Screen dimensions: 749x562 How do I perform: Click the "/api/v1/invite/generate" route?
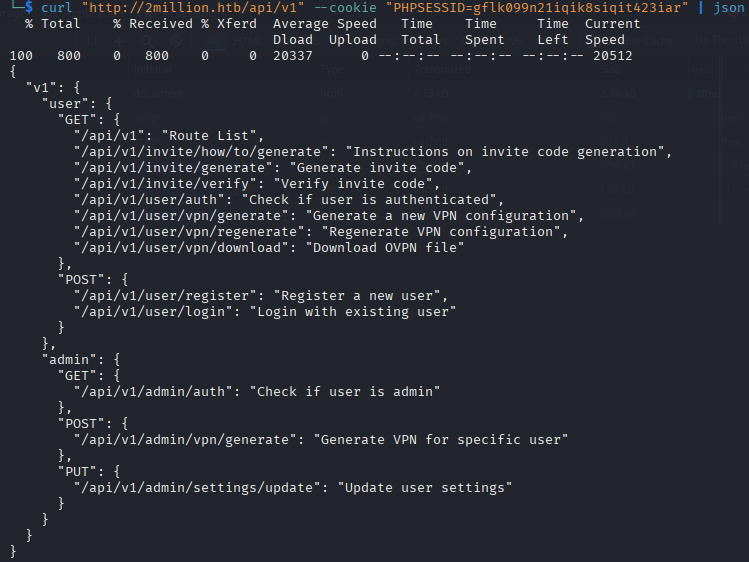pos(177,167)
